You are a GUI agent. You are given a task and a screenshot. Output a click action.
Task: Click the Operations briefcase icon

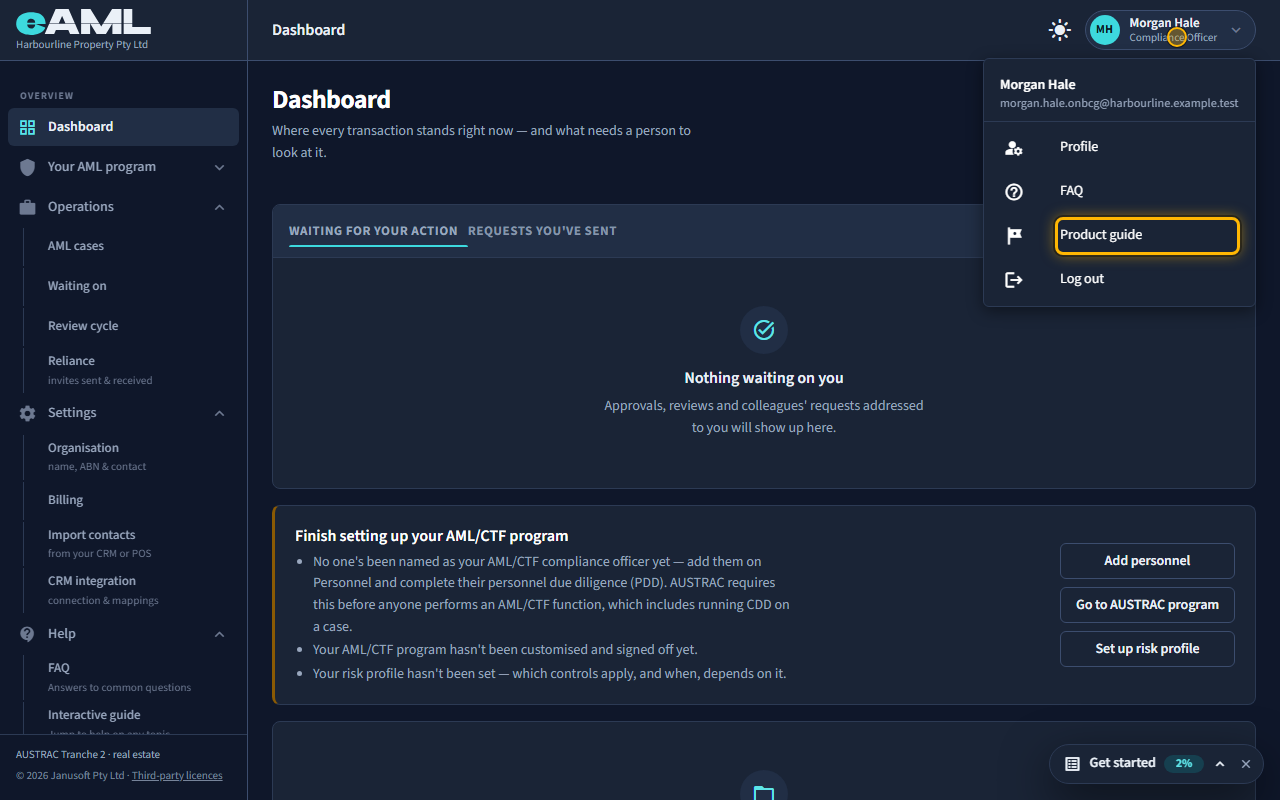28,207
